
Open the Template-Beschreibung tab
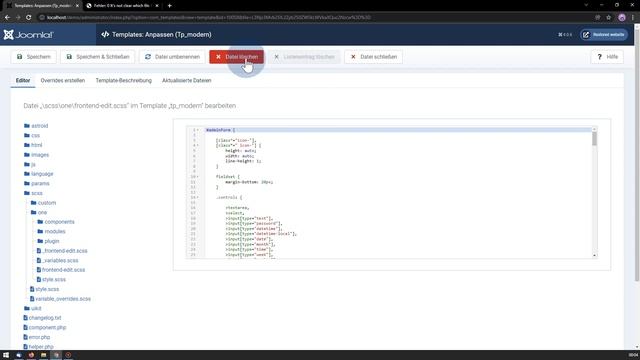124,80
